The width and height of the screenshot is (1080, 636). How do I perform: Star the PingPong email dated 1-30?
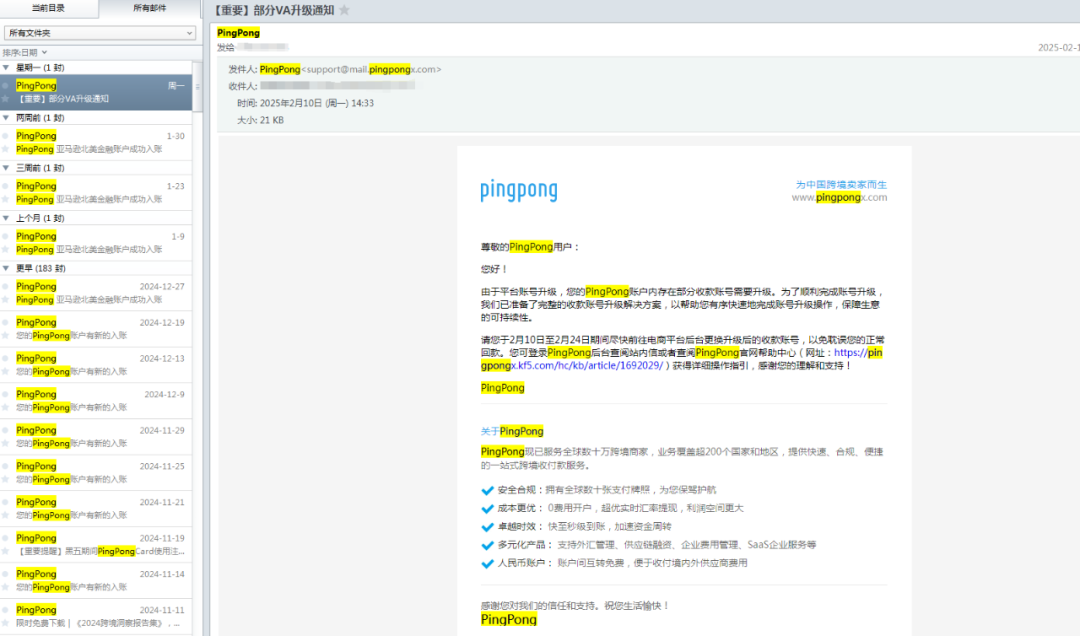click(6, 149)
